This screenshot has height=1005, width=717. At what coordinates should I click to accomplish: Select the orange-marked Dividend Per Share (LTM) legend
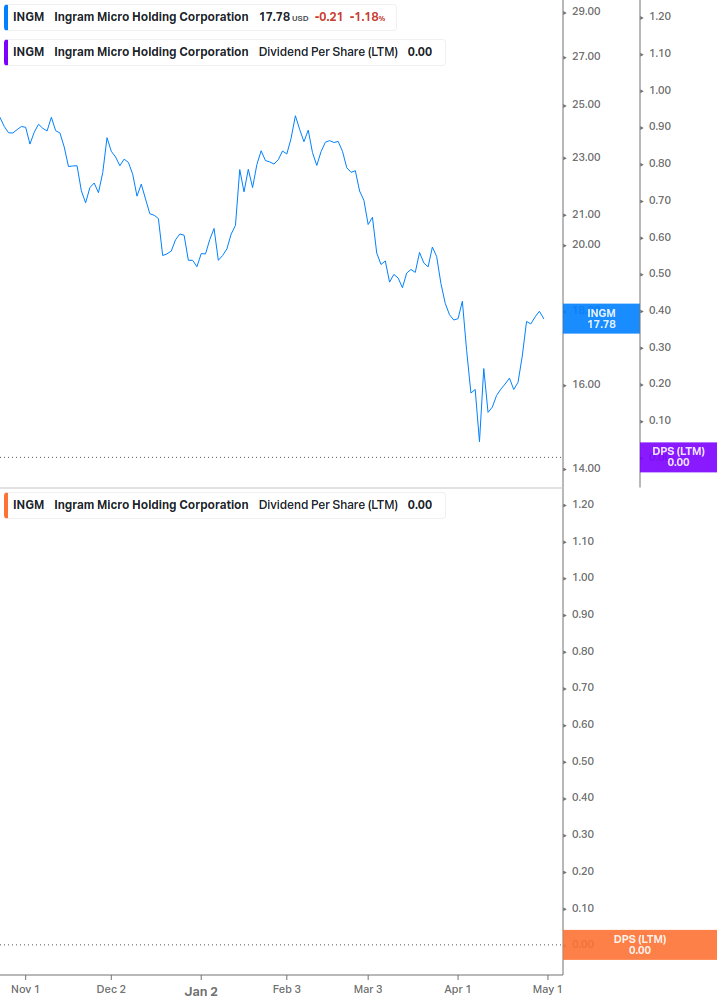tap(224, 505)
